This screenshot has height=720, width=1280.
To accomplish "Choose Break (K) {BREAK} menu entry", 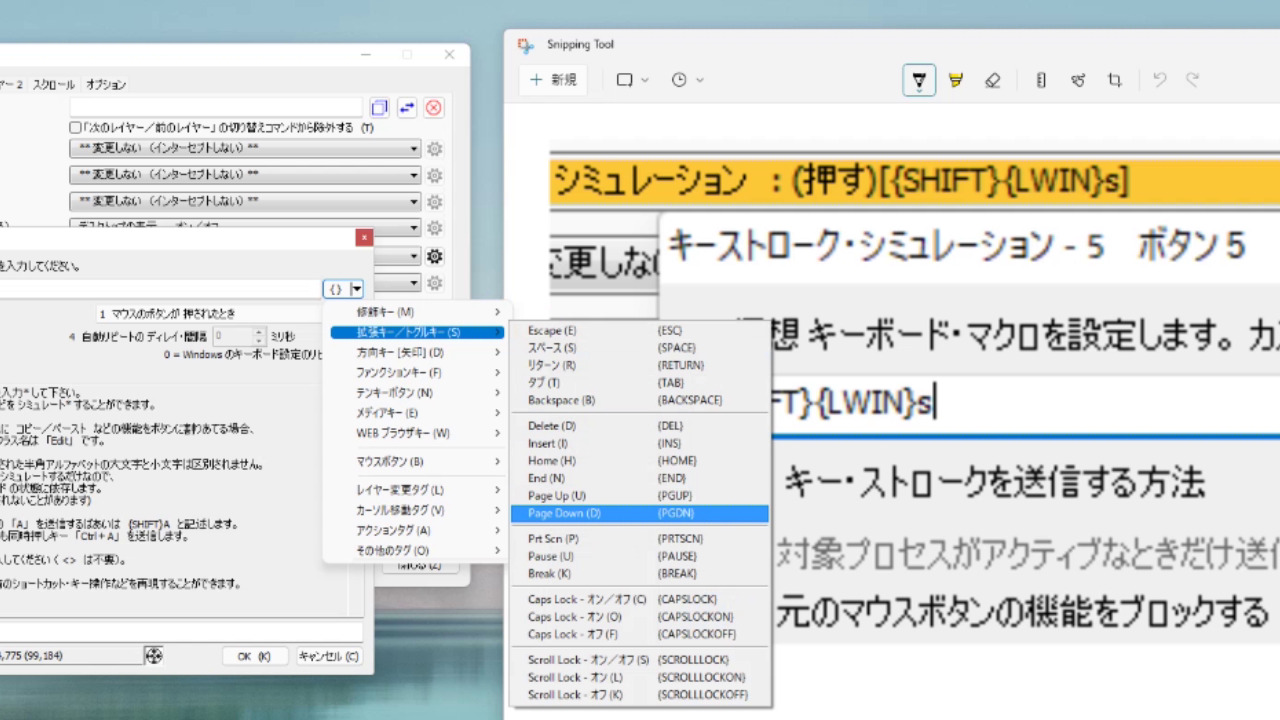I will pos(640,574).
